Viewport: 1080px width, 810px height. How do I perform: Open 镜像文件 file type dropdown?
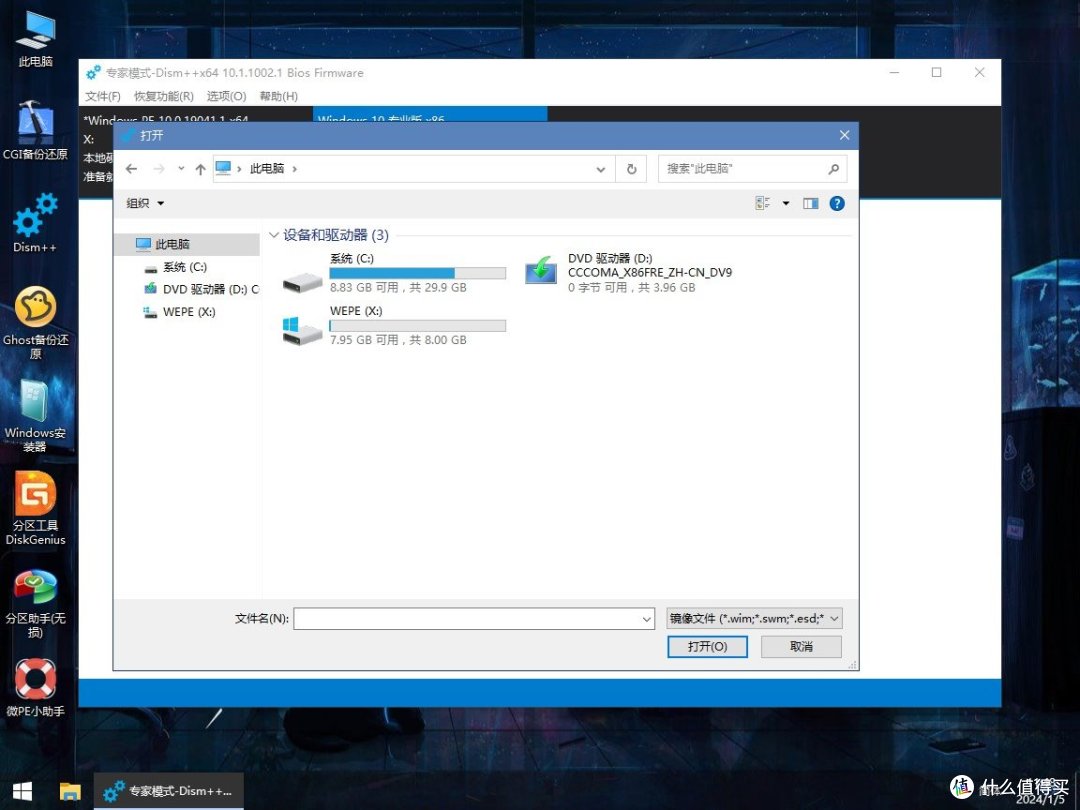(754, 619)
